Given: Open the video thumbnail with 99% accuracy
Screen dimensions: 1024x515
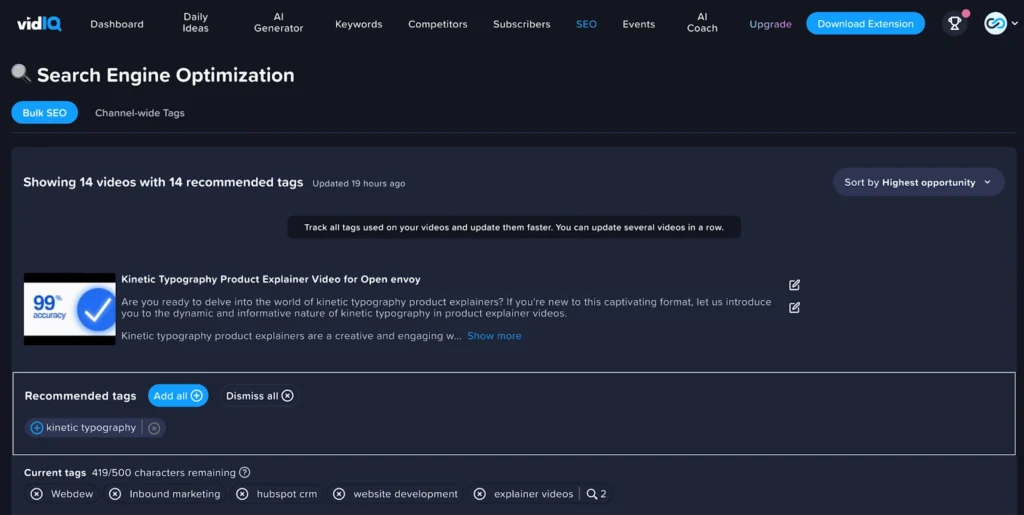Looking at the screenshot, I should (x=70, y=309).
